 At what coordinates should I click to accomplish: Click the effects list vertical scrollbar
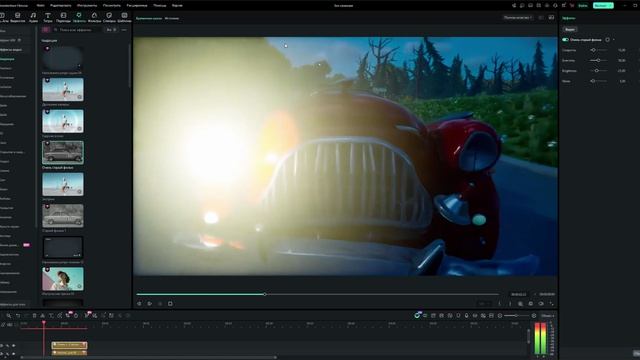click(x=130, y=65)
